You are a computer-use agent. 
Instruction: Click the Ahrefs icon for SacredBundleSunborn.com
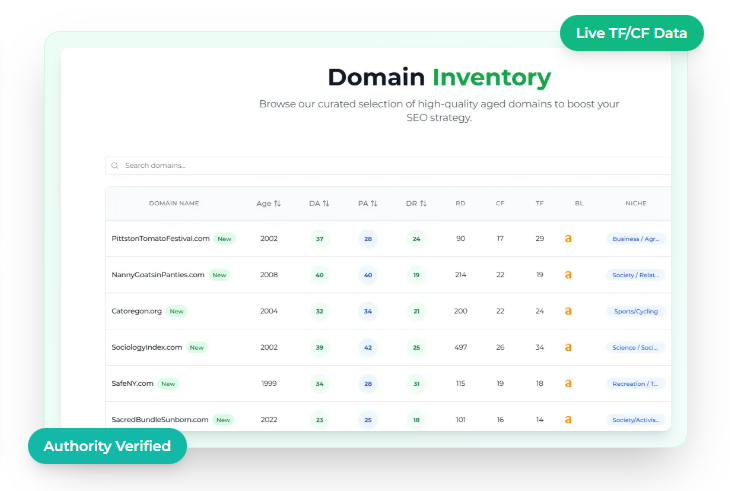pyautogui.click(x=568, y=420)
